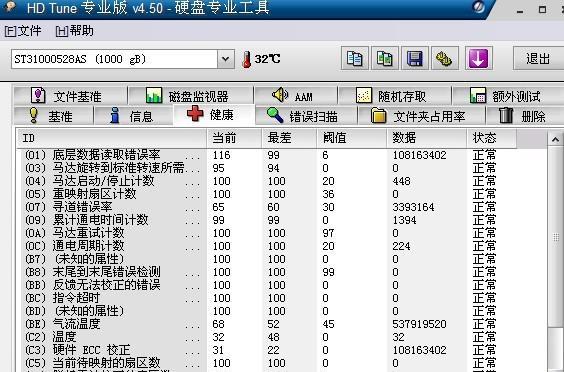
Task: Click the red thermometer temperature icon
Action: point(247,59)
